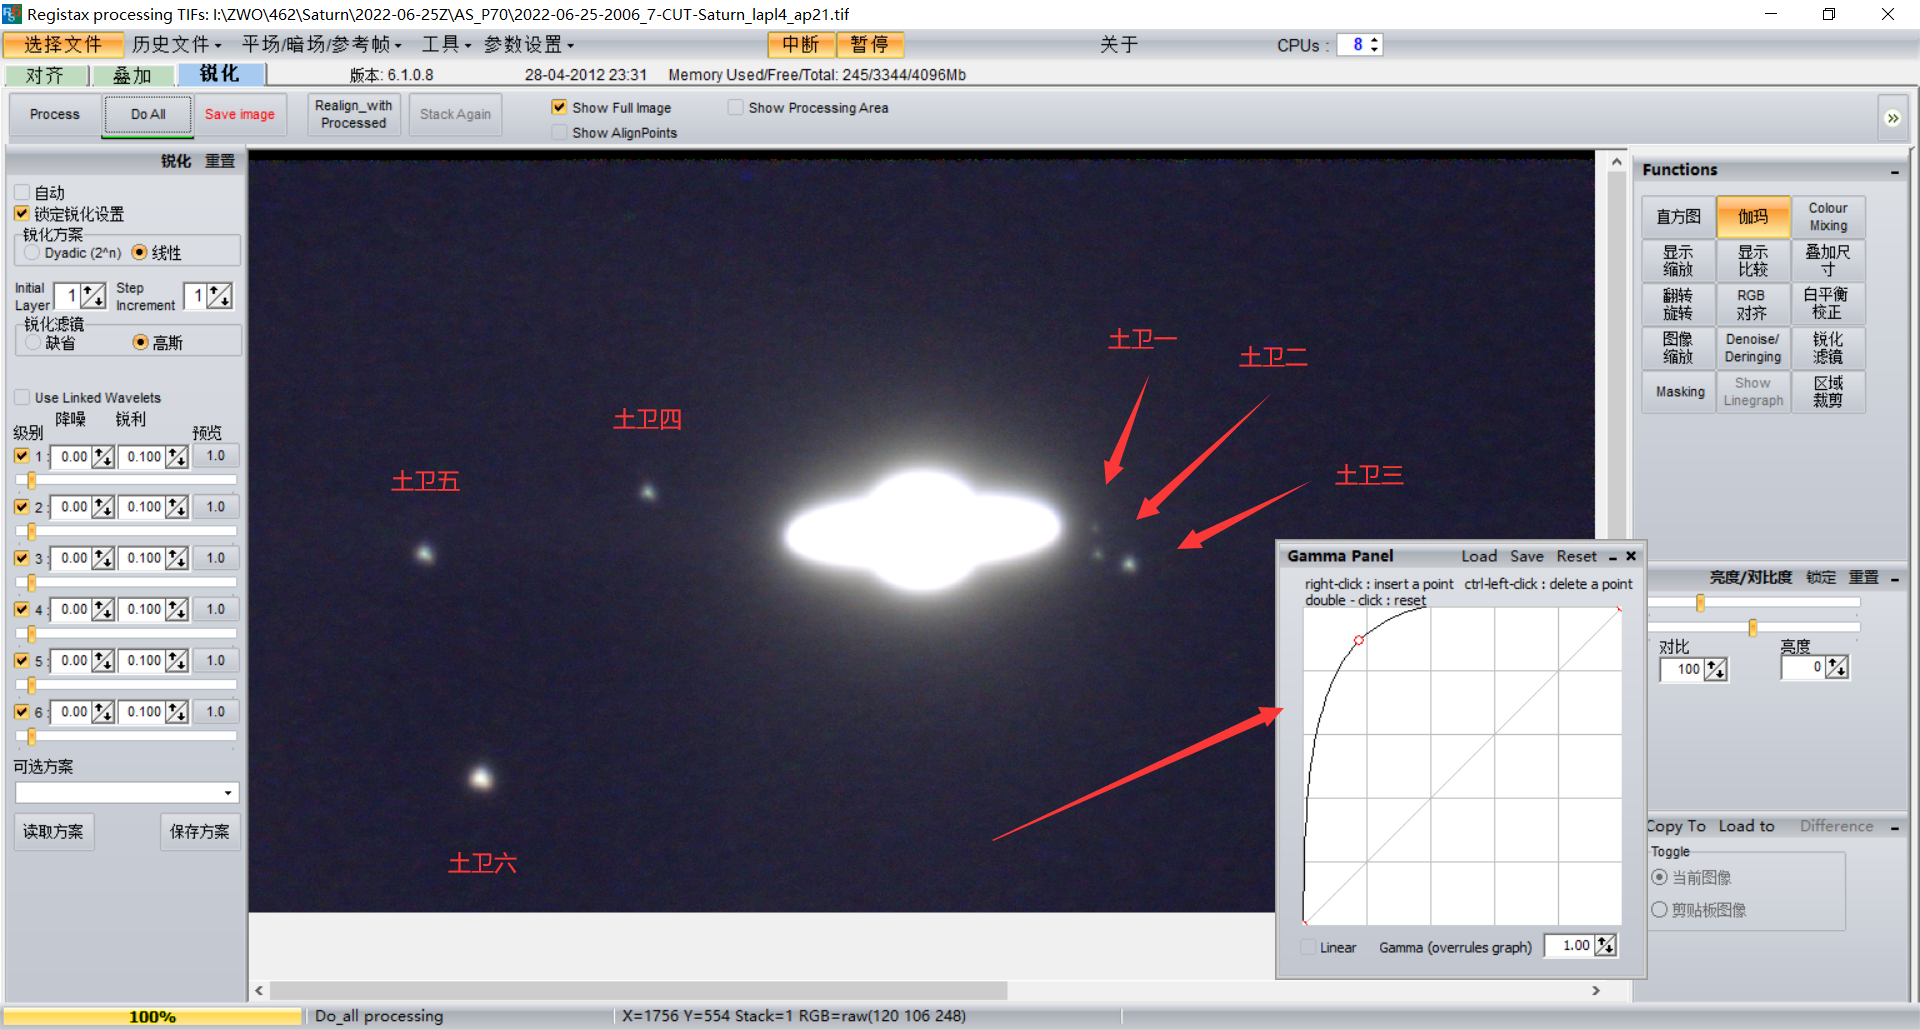Enable Show Processing Area
1920x1030 pixels.
(736, 107)
